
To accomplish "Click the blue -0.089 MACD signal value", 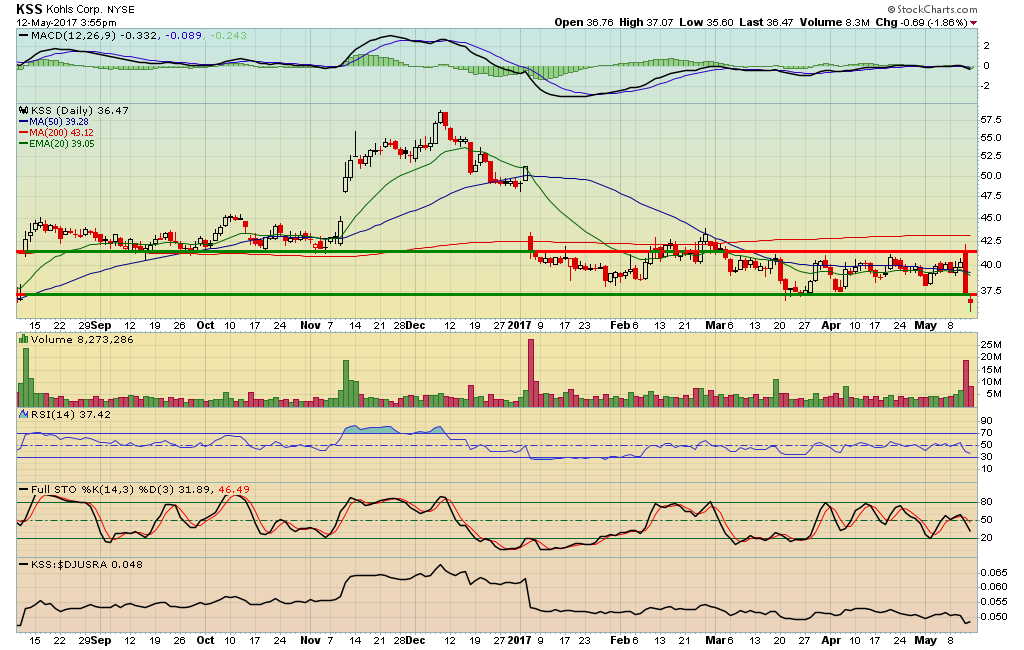I will [184, 35].
